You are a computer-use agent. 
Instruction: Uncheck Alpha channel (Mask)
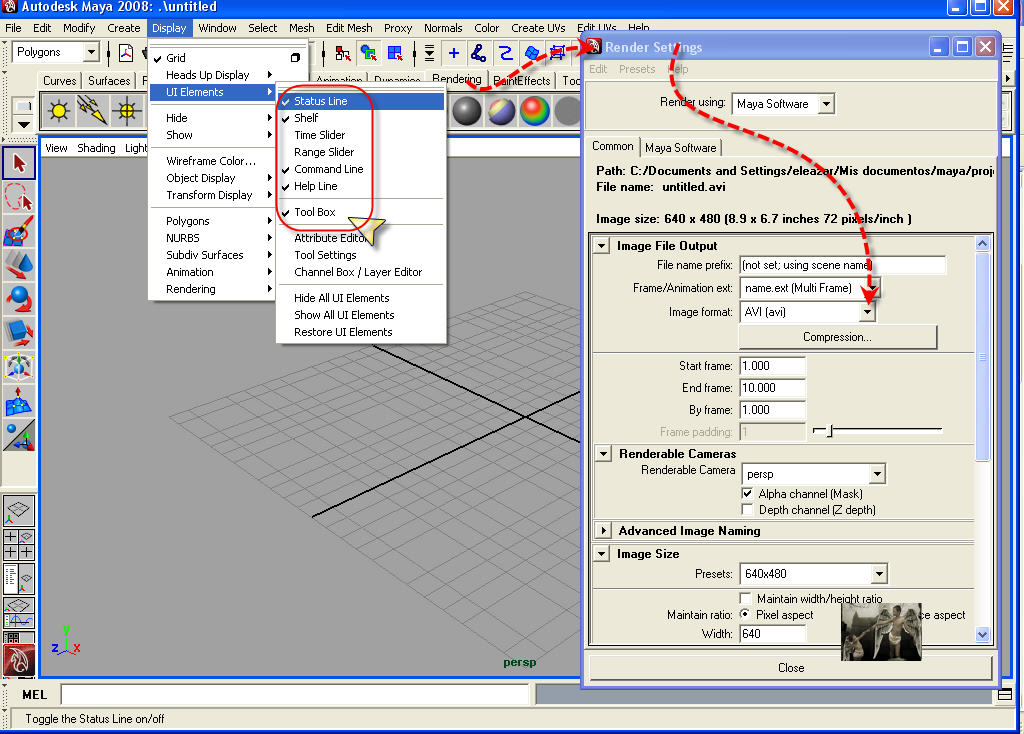747,494
